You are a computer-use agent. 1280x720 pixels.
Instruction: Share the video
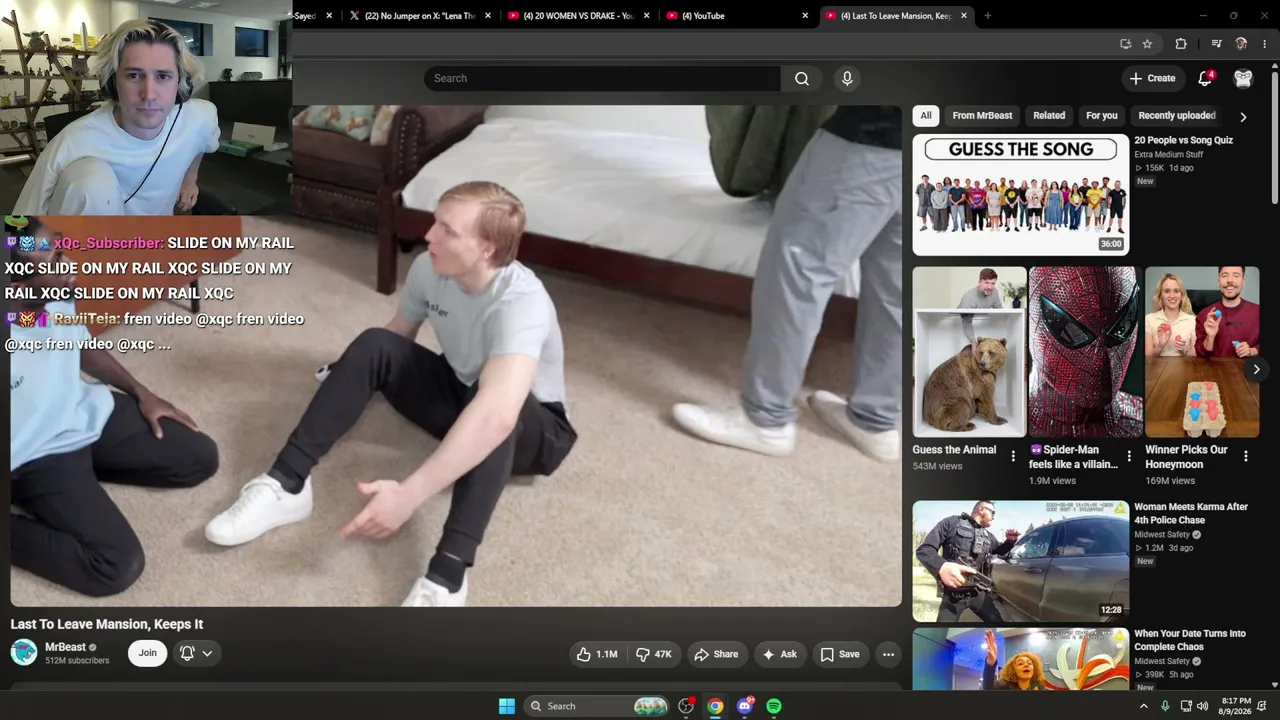click(x=716, y=654)
